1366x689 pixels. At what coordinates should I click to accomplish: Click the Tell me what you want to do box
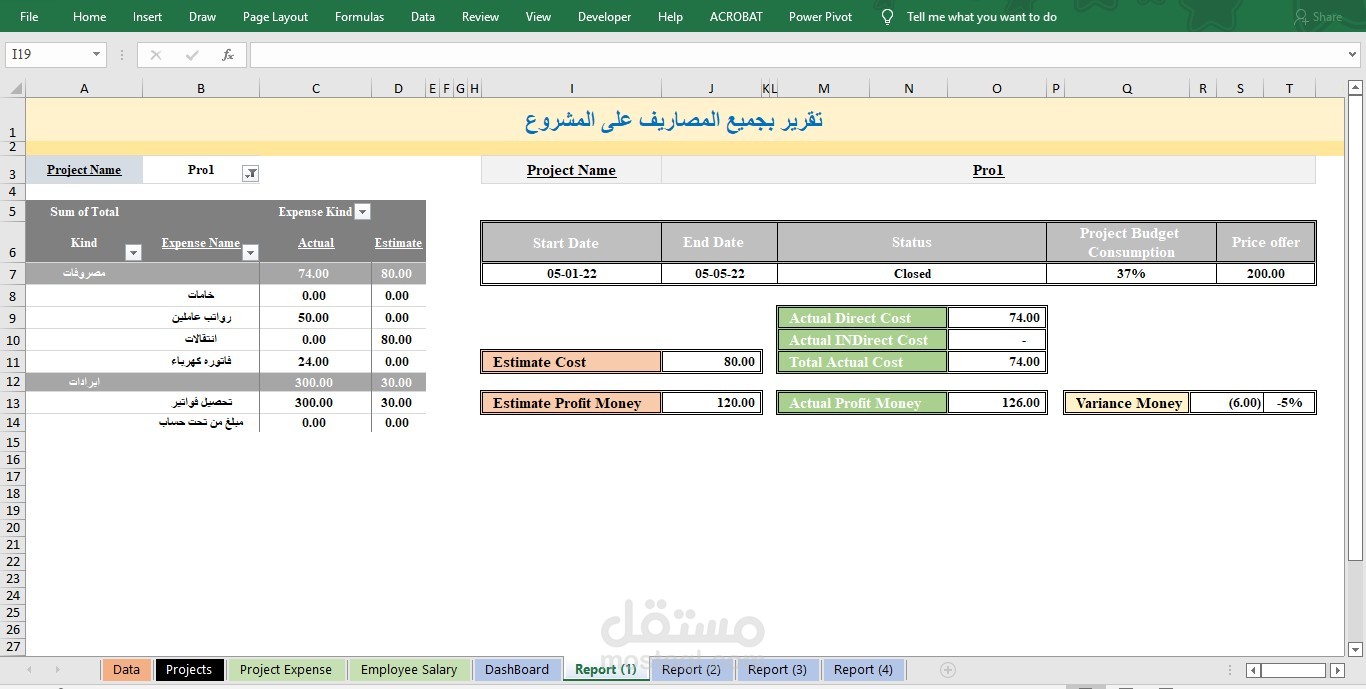coord(981,16)
